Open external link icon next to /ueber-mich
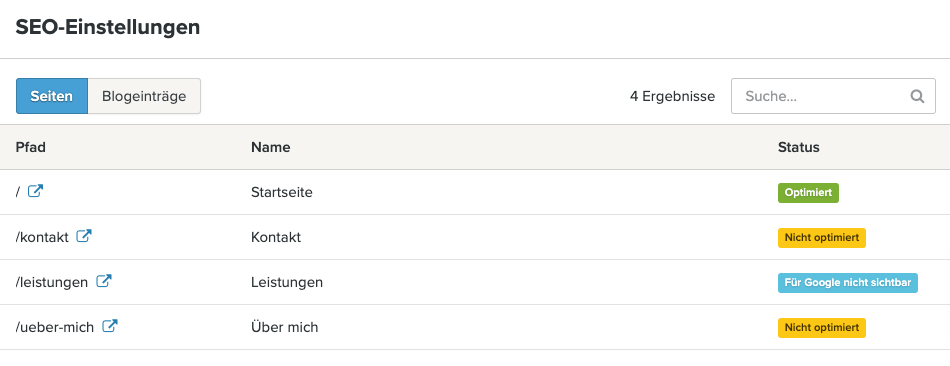Screen dimensions: 950x366 tap(110, 327)
